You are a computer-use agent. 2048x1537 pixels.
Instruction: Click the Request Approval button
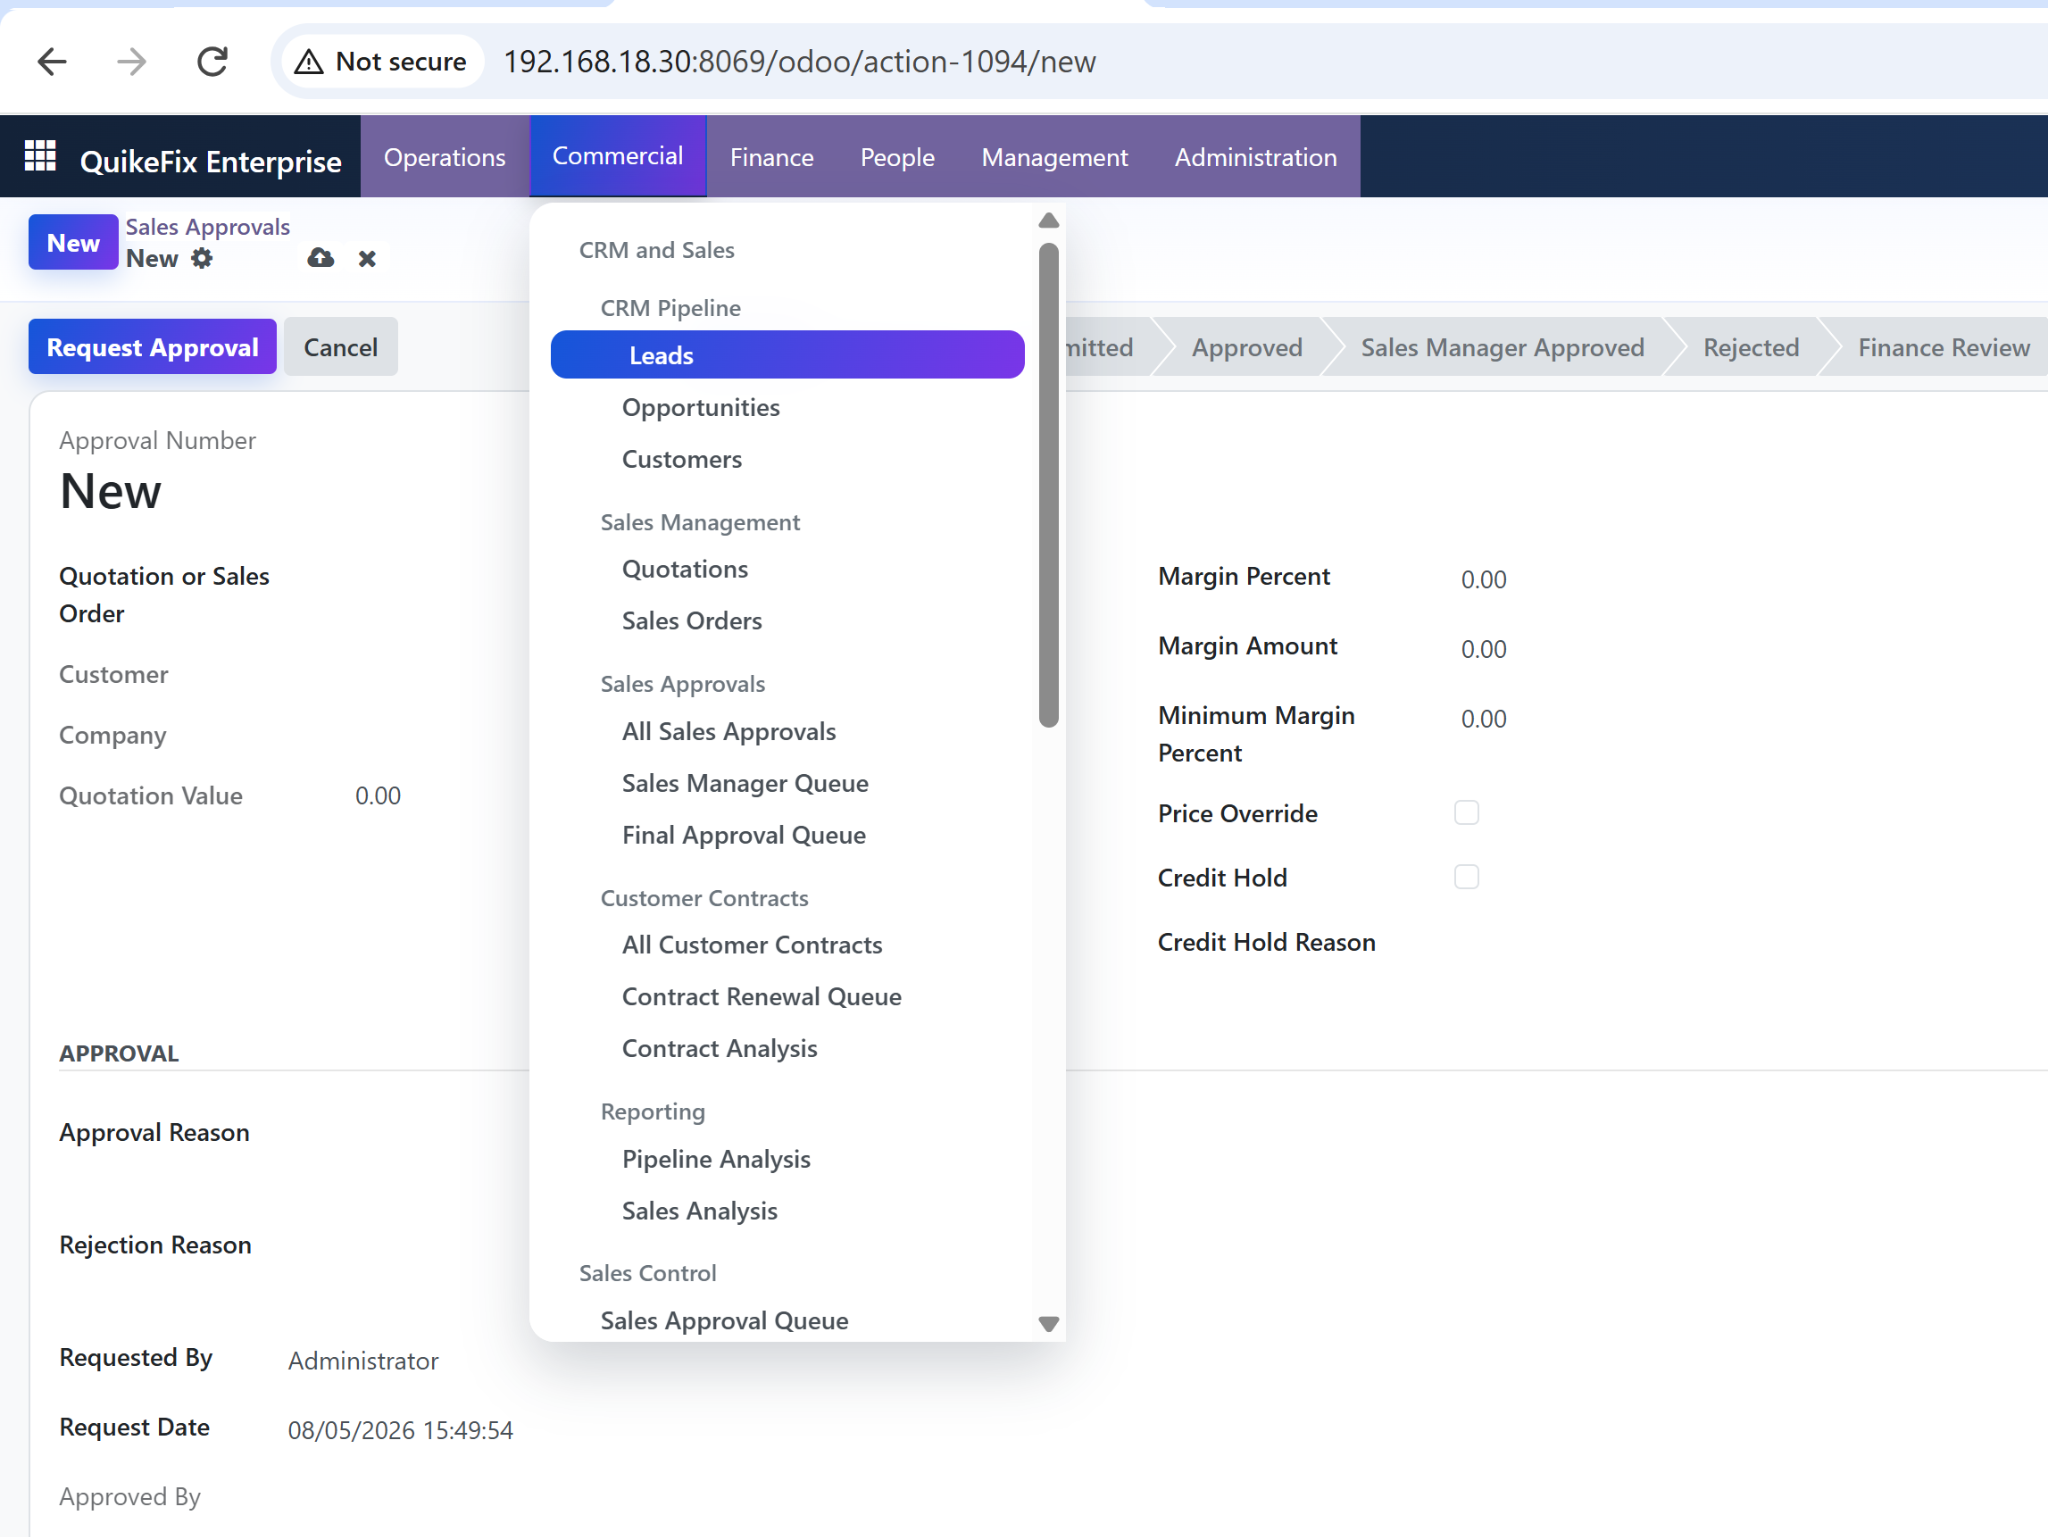click(152, 347)
